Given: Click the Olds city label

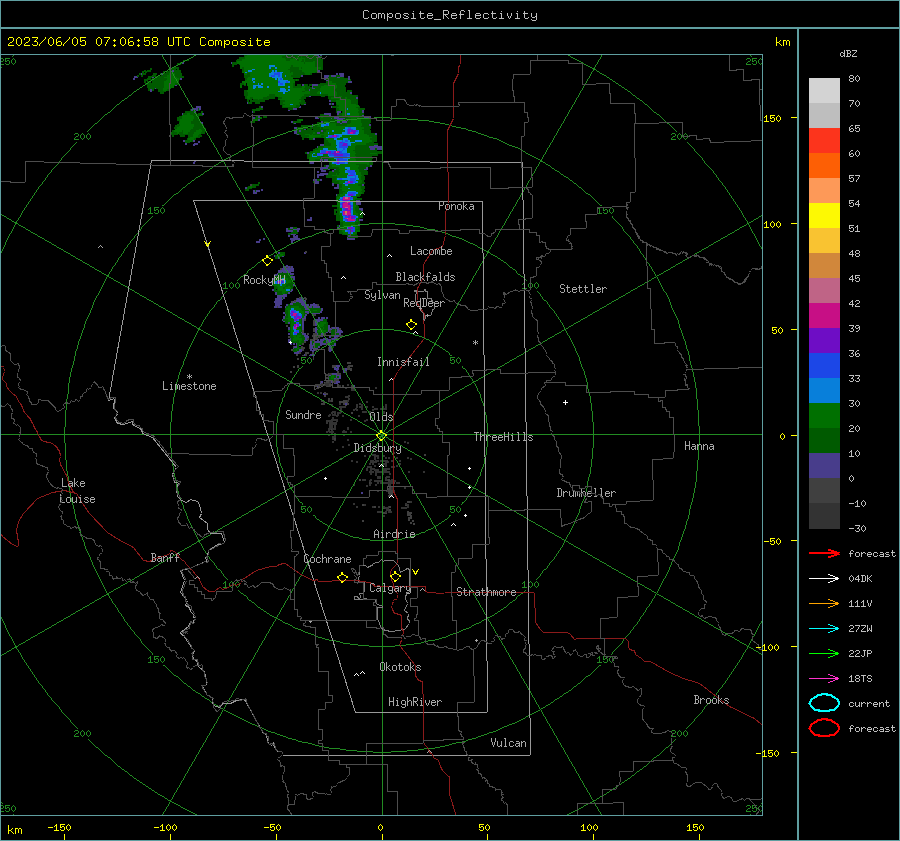Looking at the screenshot, I should (381, 416).
